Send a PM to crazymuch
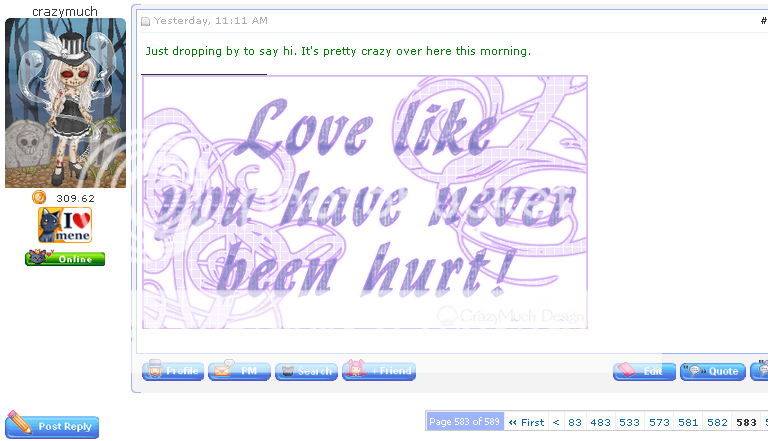The height and width of the screenshot is (441, 768). 239,371
